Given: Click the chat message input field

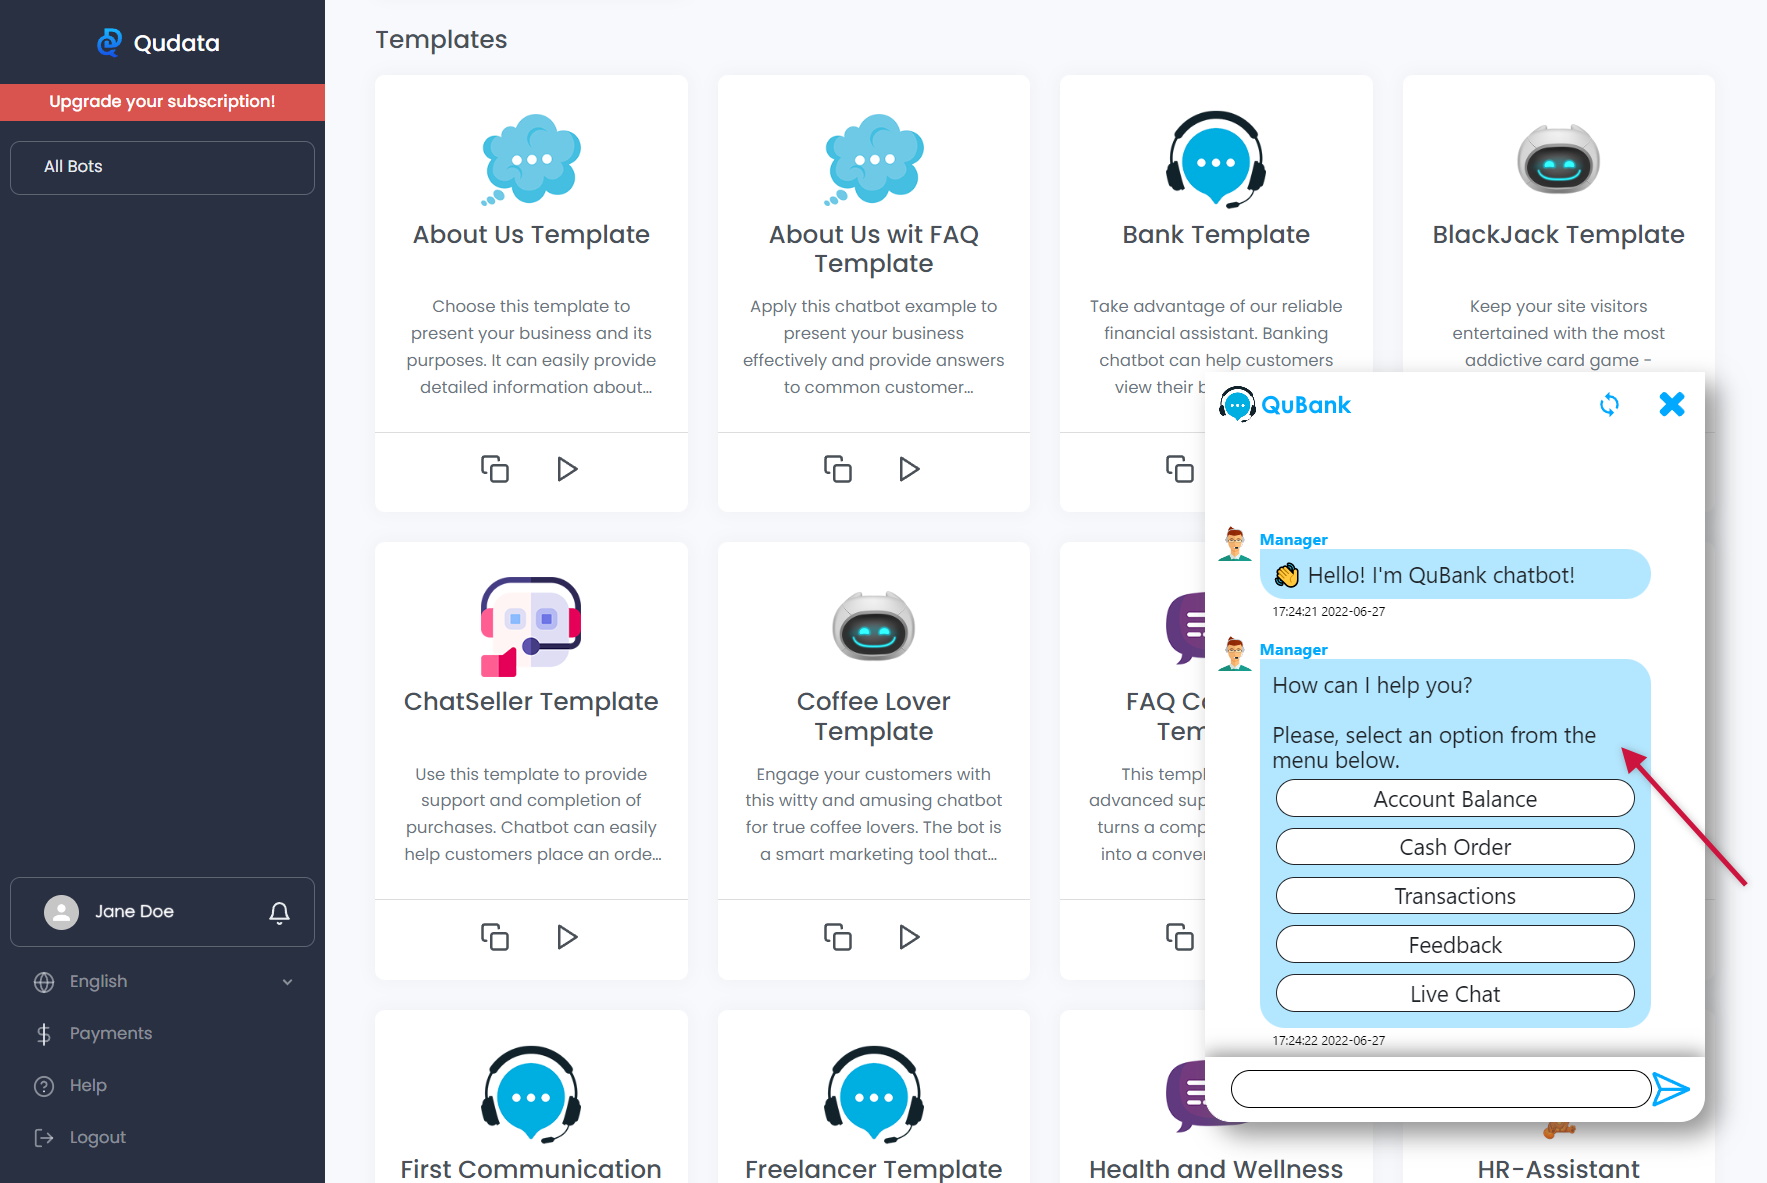Looking at the screenshot, I should click(1440, 1089).
